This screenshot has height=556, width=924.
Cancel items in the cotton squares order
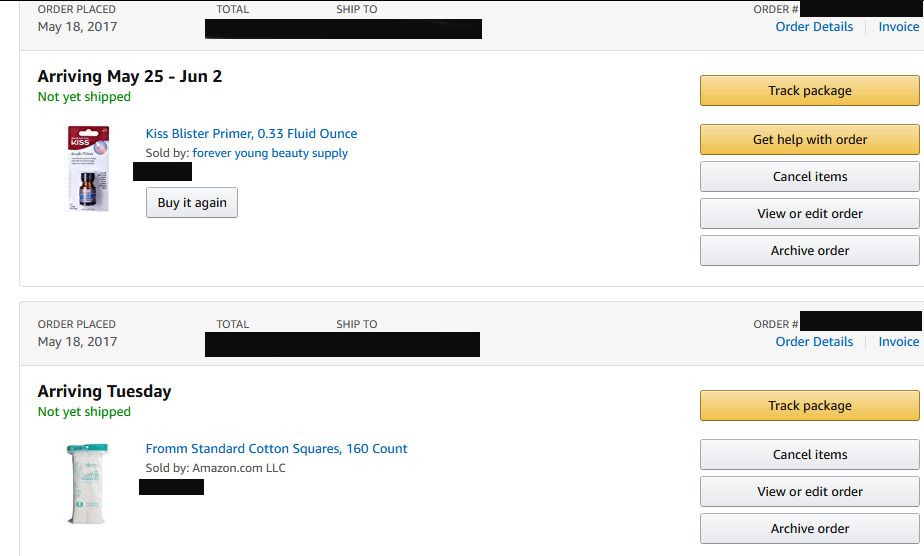tap(809, 455)
